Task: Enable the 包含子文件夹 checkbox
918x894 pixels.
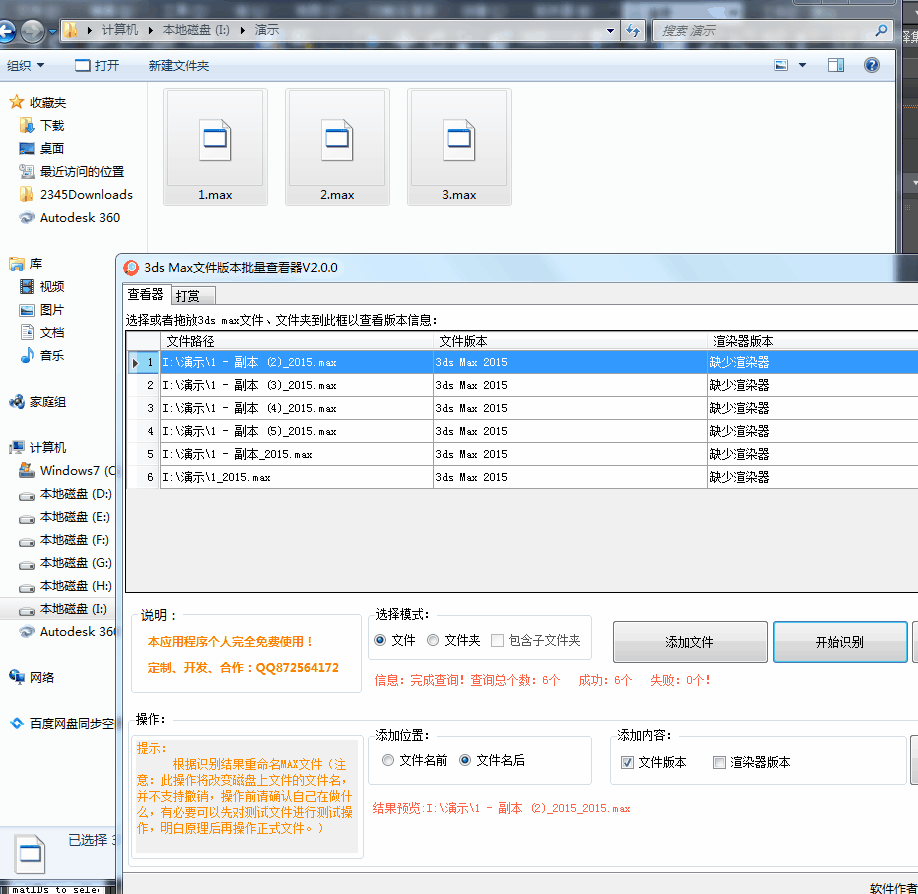Action: pos(497,640)
